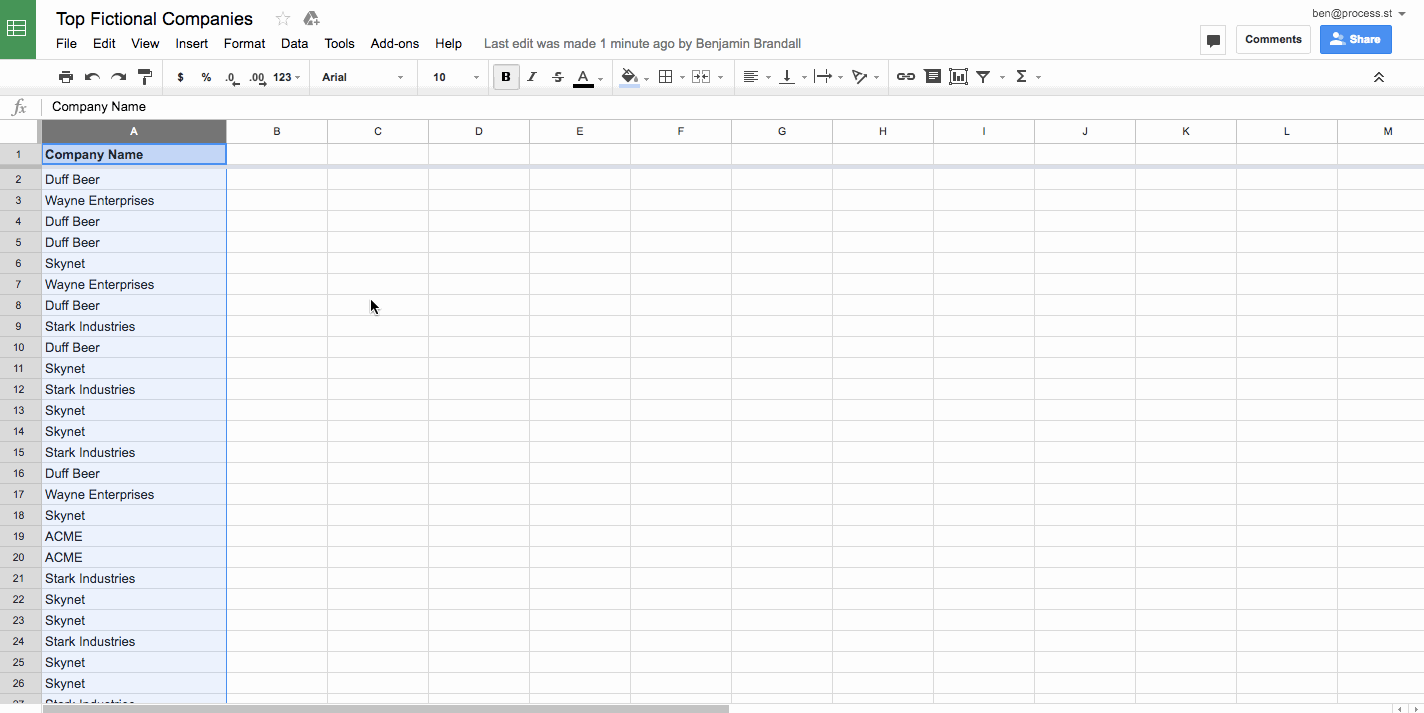
Task: Expand the filter views dropdown arrow
Action: [1002, 78]
